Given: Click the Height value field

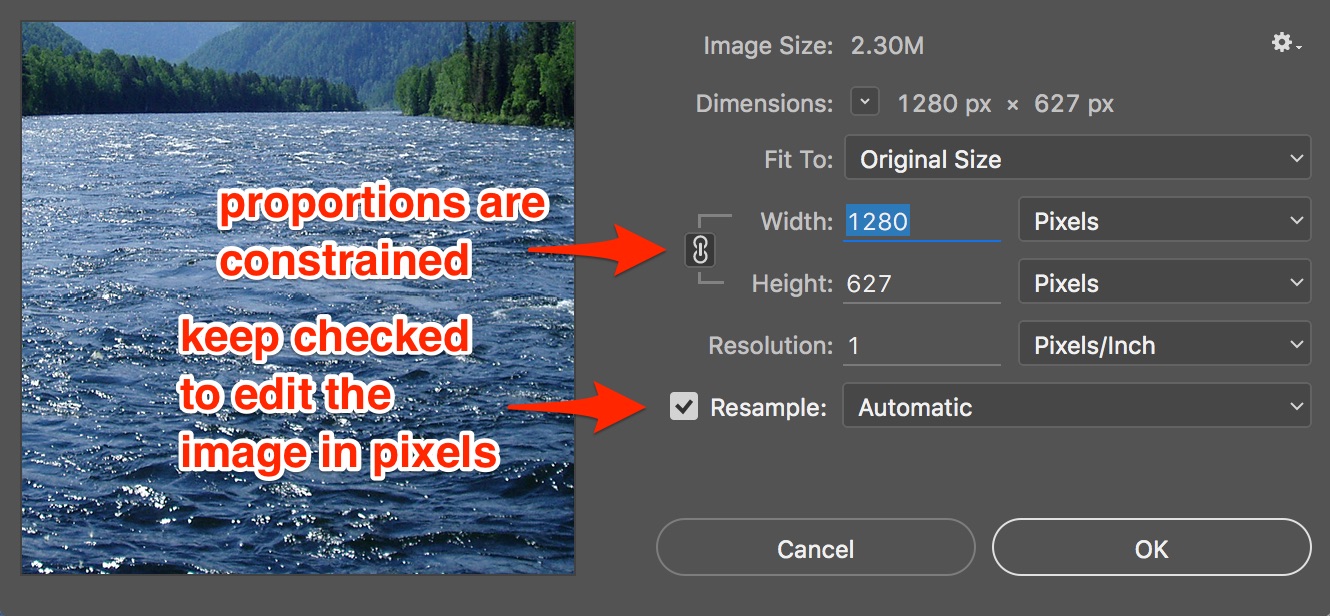Looking at the screenshot, I should (921, 284).
